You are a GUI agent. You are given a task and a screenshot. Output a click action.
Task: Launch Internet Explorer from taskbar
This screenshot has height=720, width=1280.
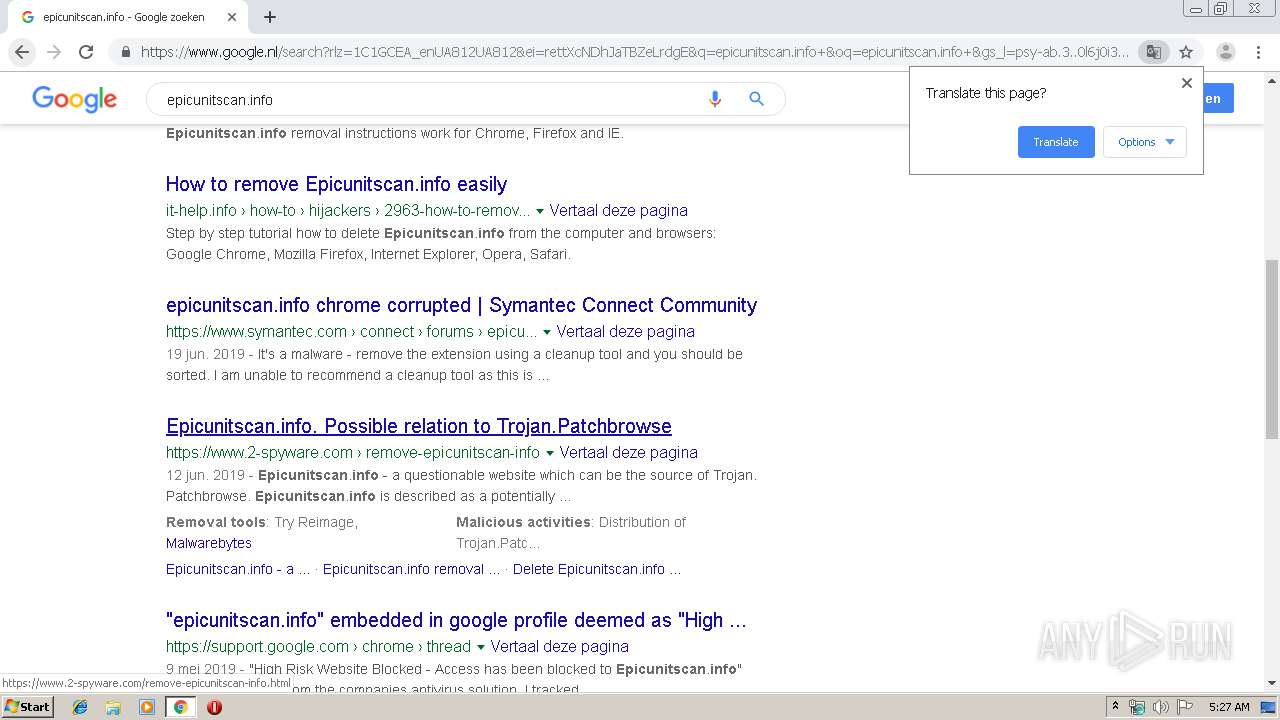click(80, 707)
